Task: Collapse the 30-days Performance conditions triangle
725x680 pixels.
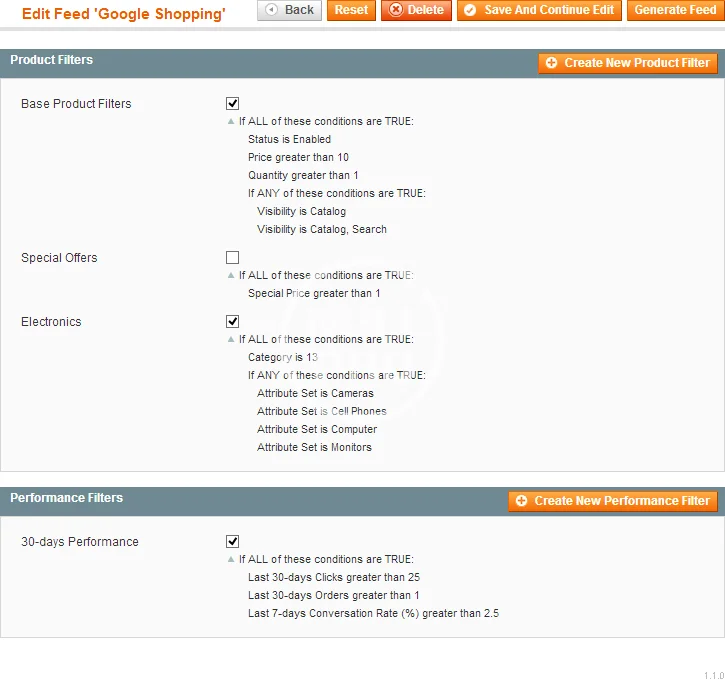Action: [x=232, y=560]
